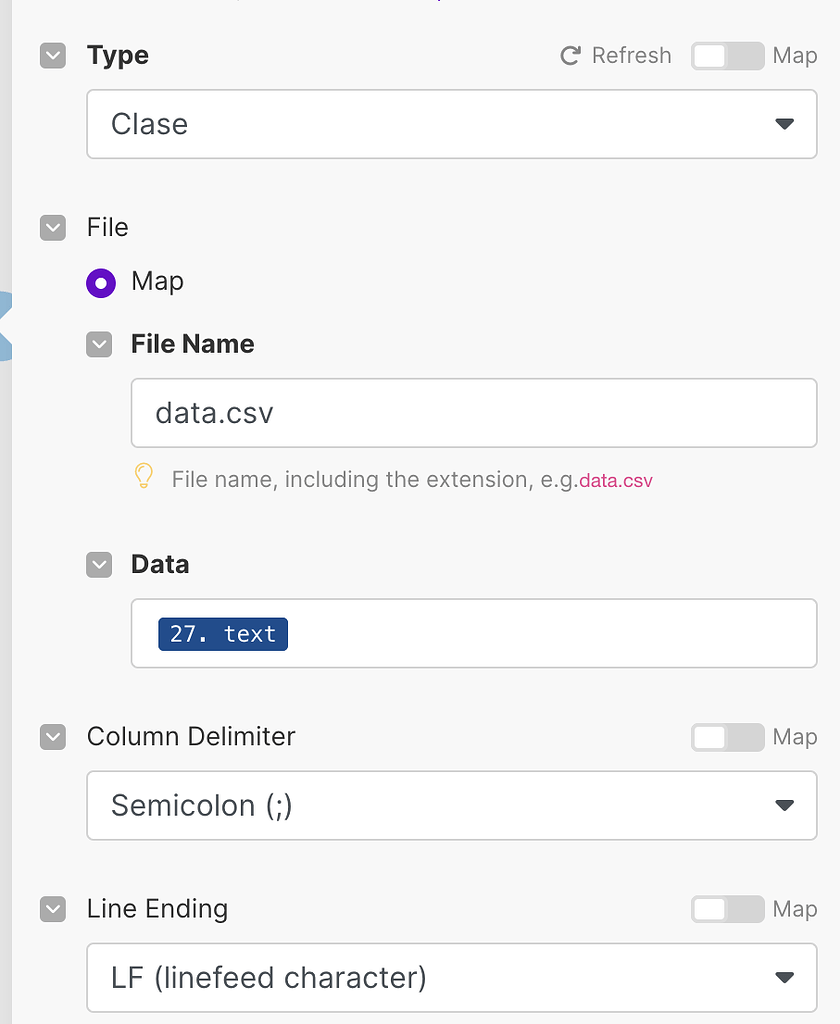Click the File Name input field
840x1024 pixels.
(474, 413)
